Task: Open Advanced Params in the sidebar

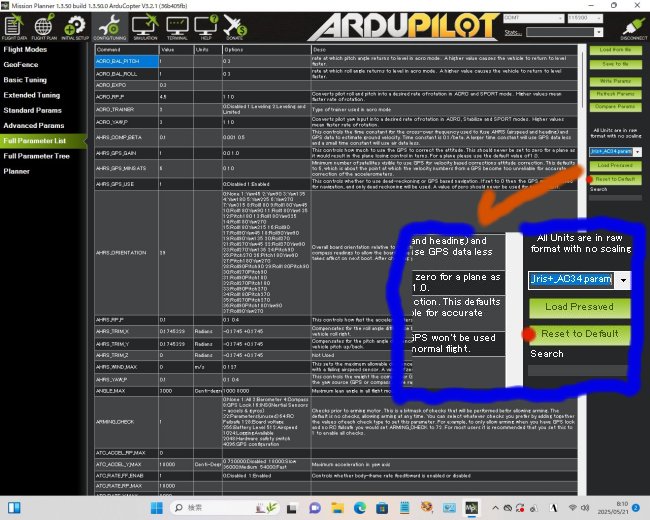Action: pos(34,126)
